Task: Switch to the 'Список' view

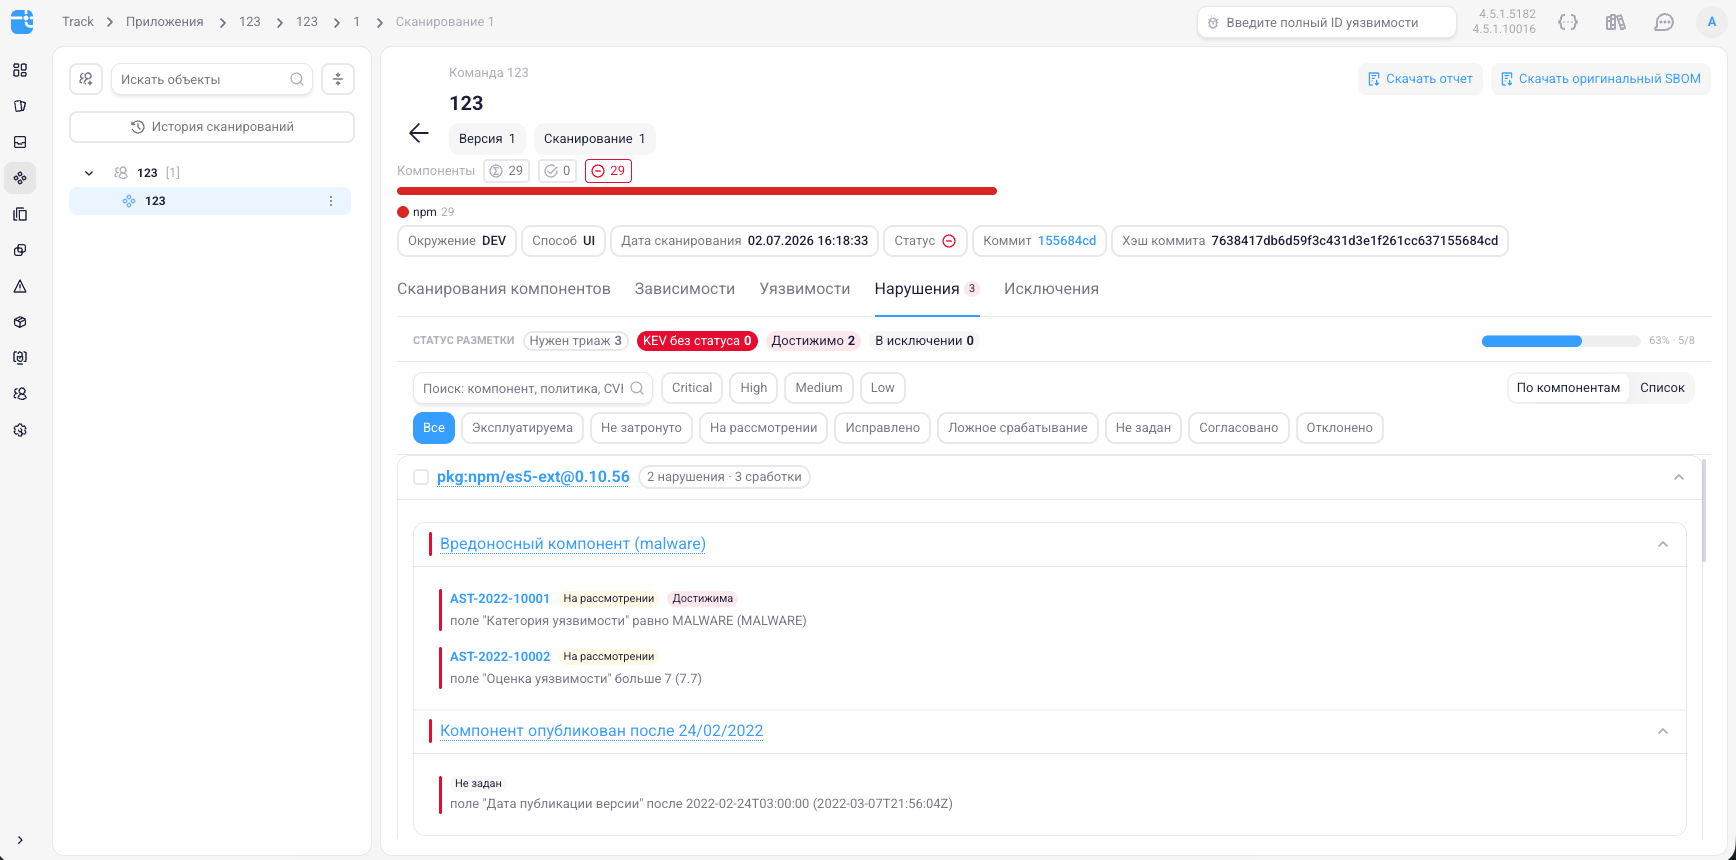Action: coord(1662,388)
